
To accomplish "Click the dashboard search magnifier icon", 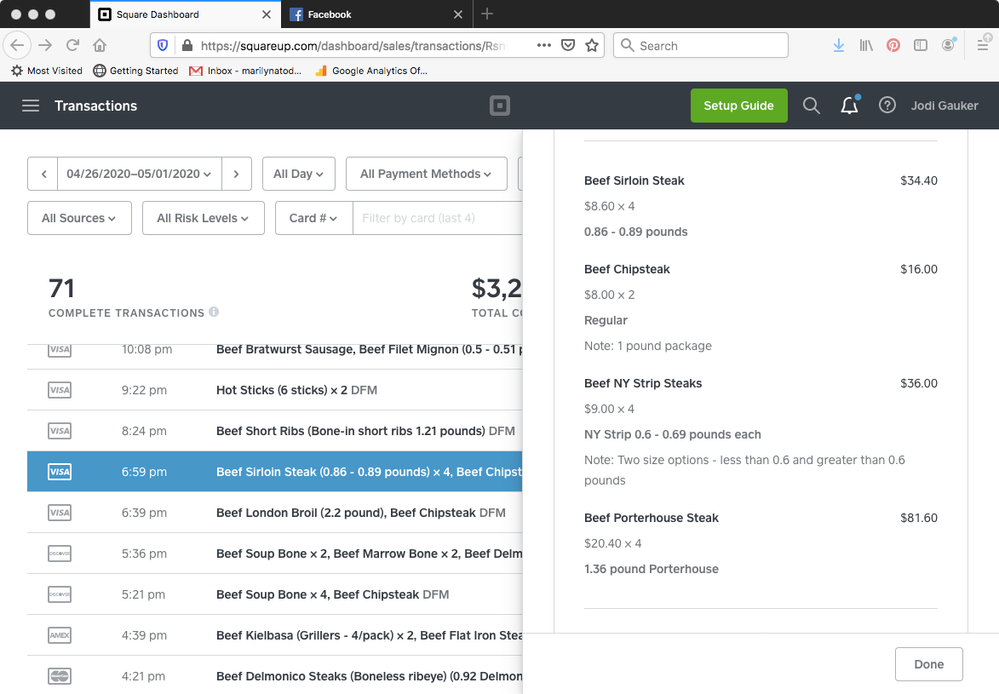I will [x=811, y=106].
